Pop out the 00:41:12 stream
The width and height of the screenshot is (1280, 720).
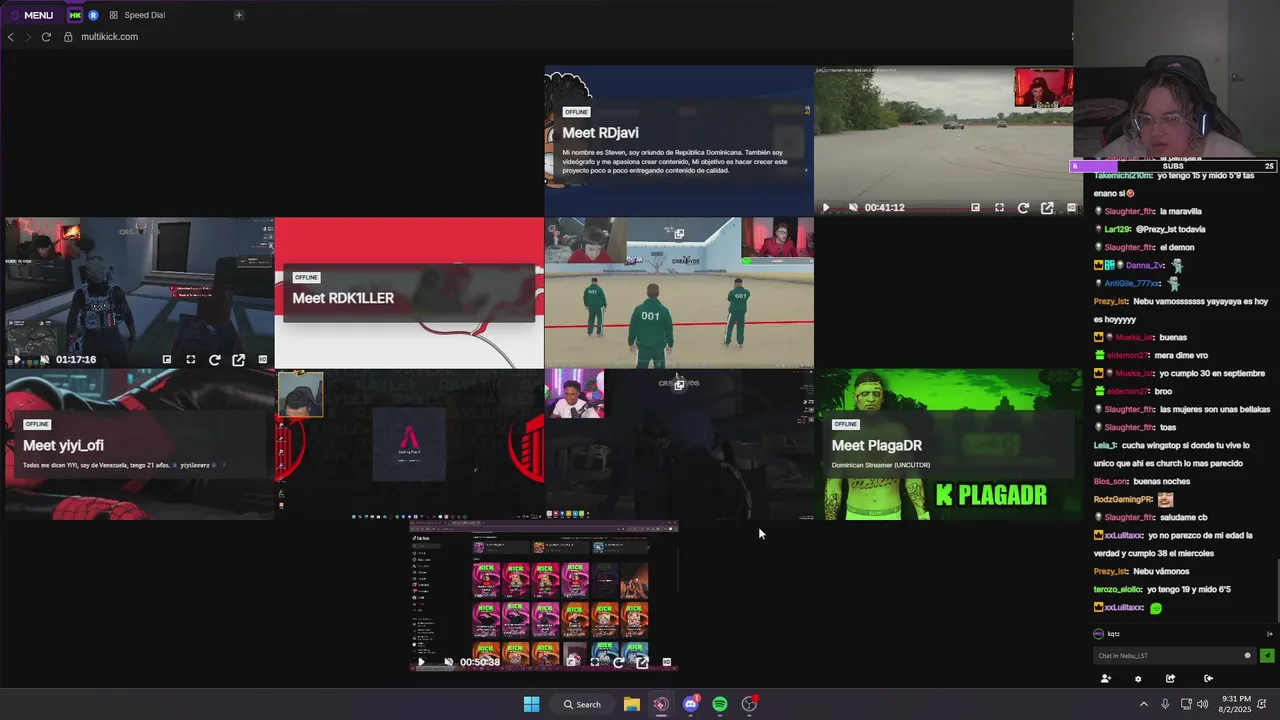pyautogui.click(x=1047, y=208)
